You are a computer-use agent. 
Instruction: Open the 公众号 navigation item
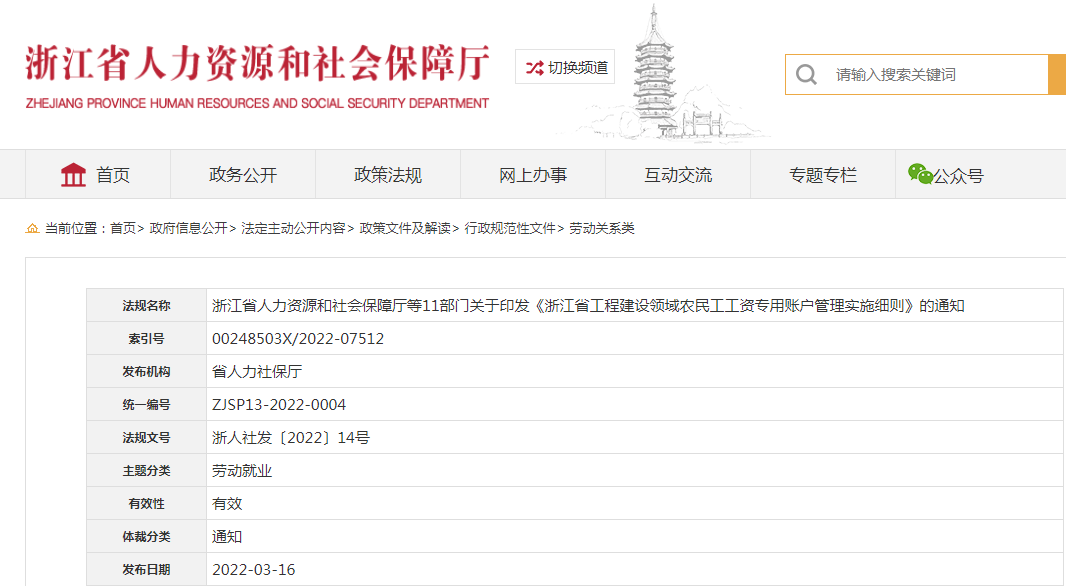click(946, 175)
